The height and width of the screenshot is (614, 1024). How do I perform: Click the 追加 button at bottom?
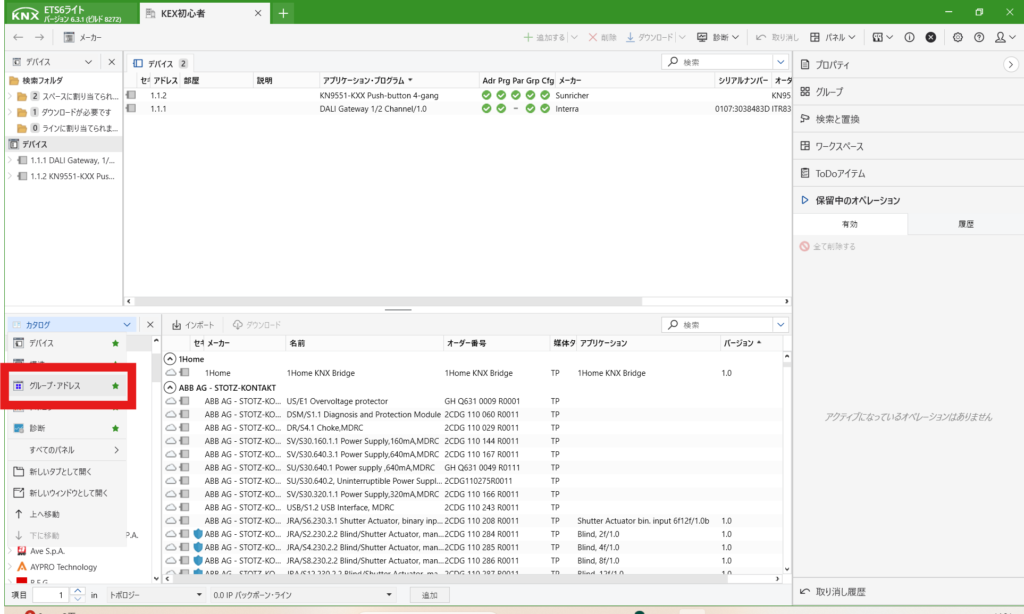430,595
